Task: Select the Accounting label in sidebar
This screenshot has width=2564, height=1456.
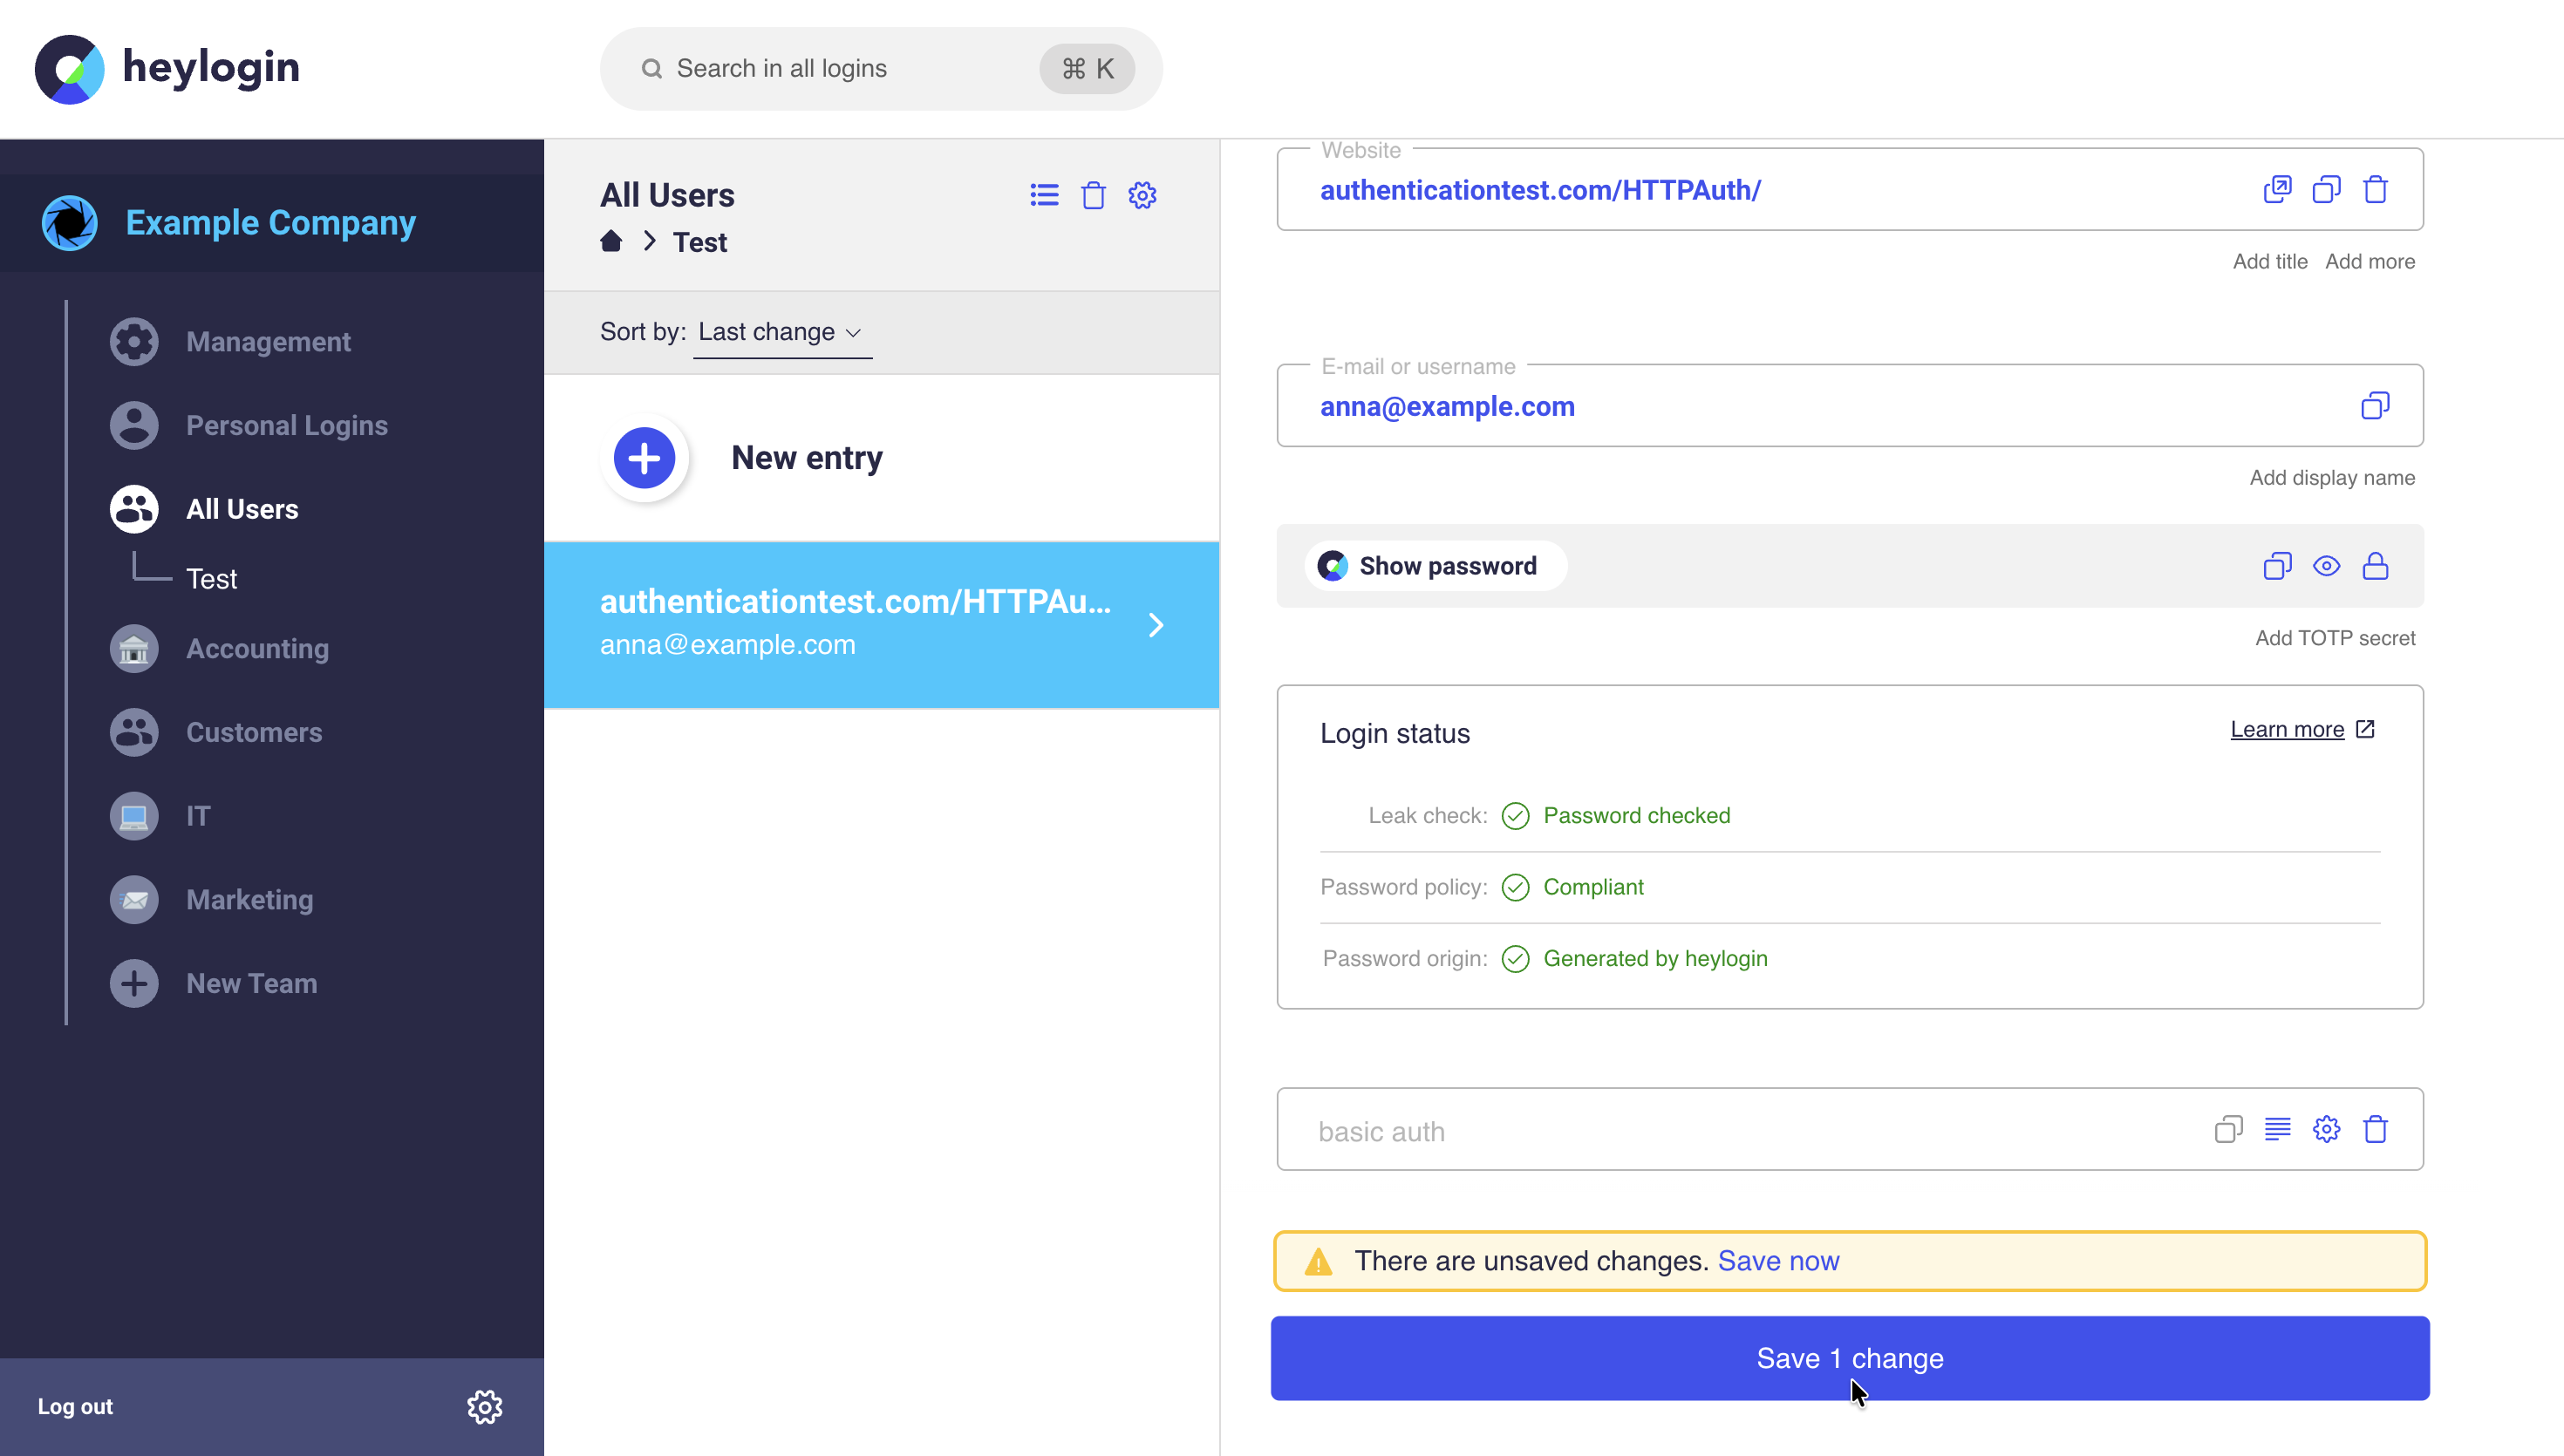Action: click(257, 649)
